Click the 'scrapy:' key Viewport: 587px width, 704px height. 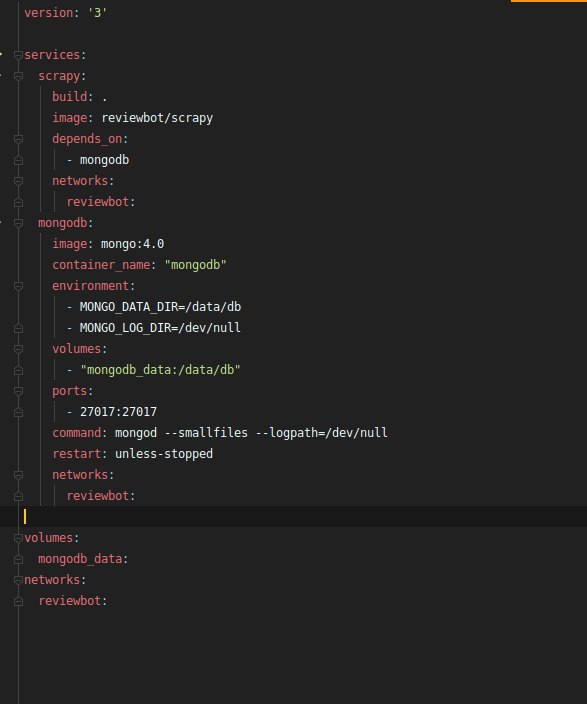(x=62, y=76)
